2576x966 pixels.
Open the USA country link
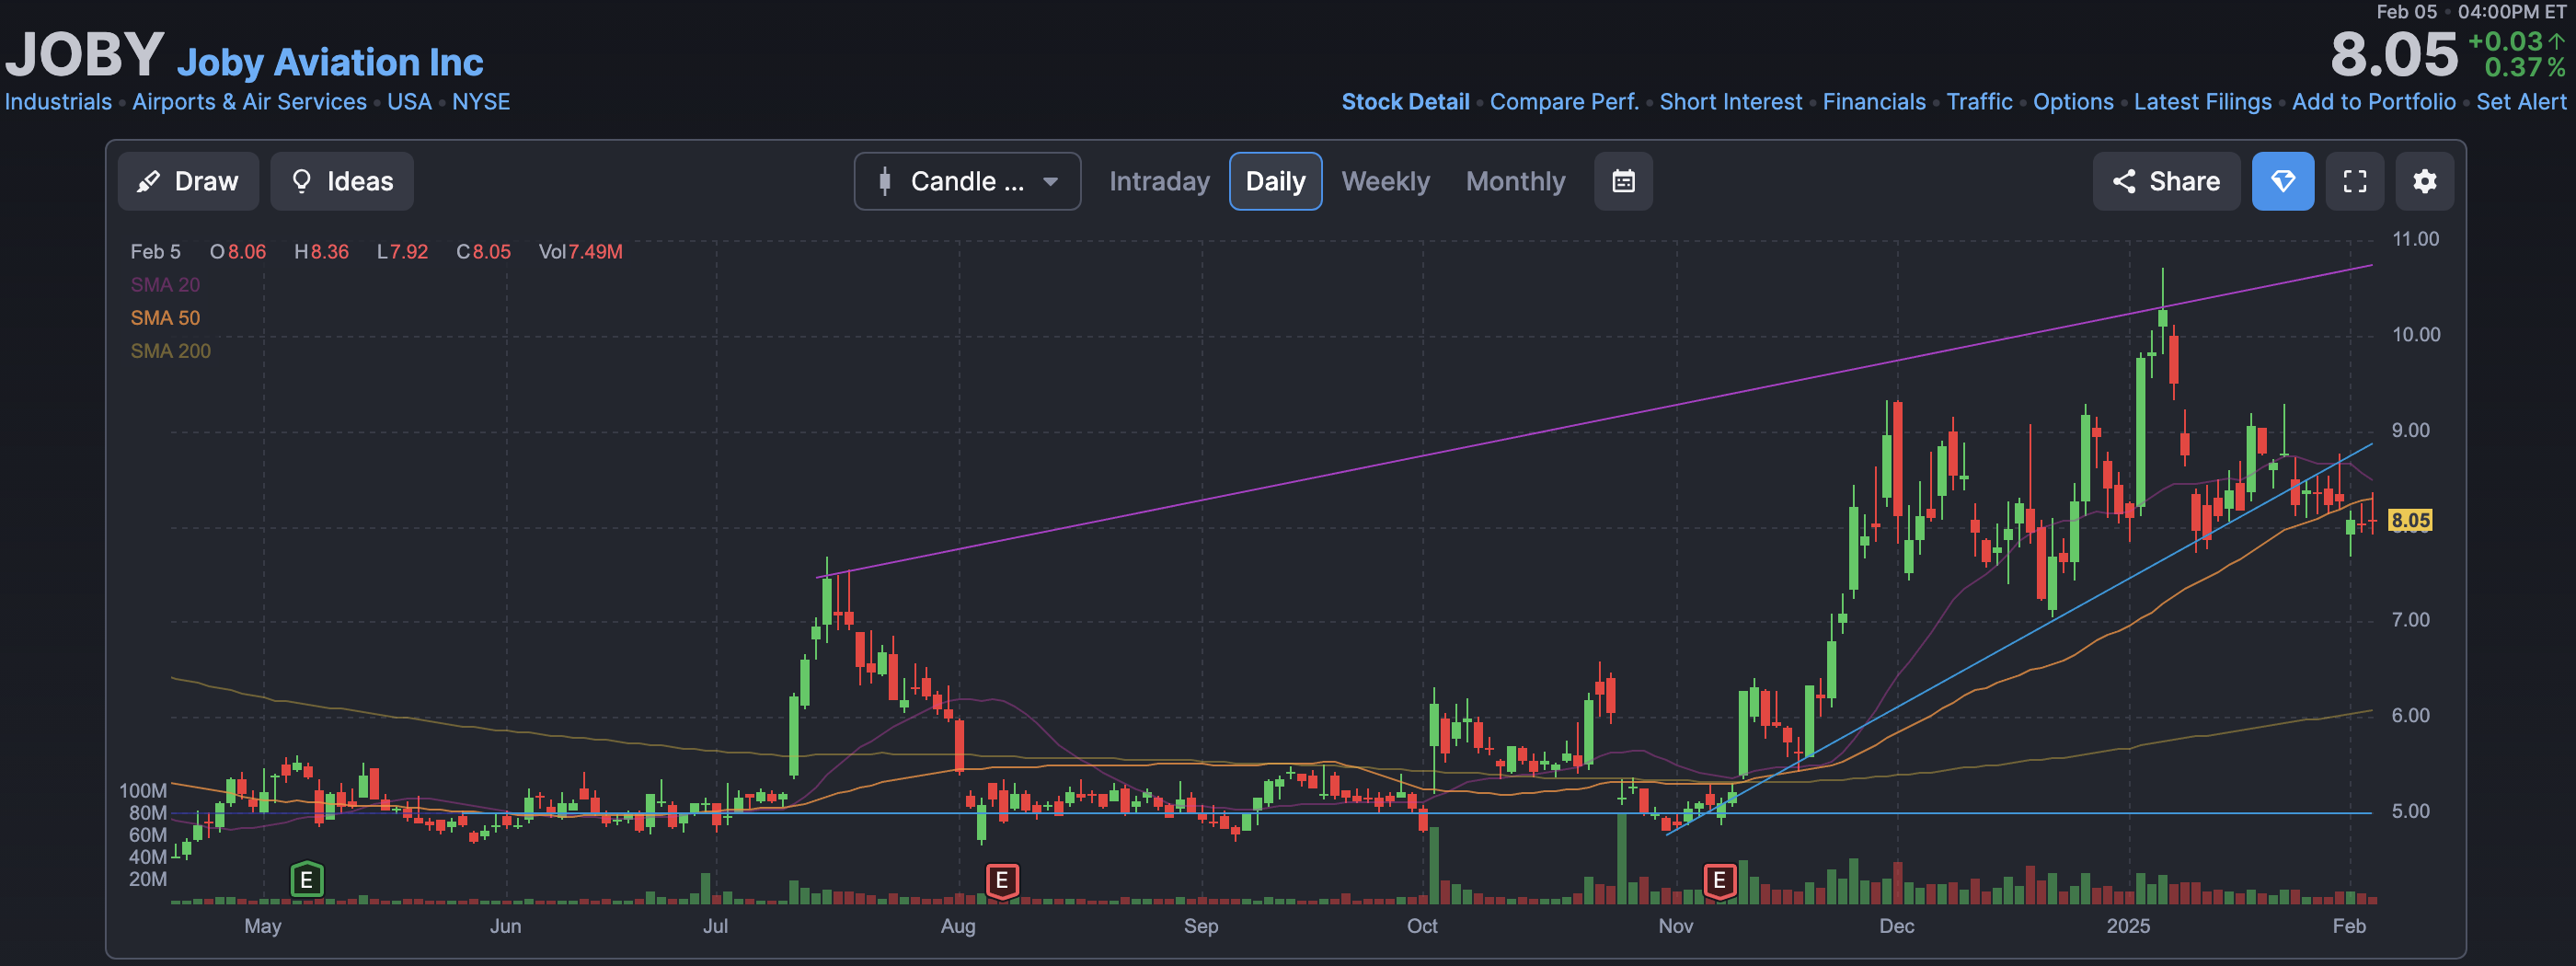[x=409, y=102]
